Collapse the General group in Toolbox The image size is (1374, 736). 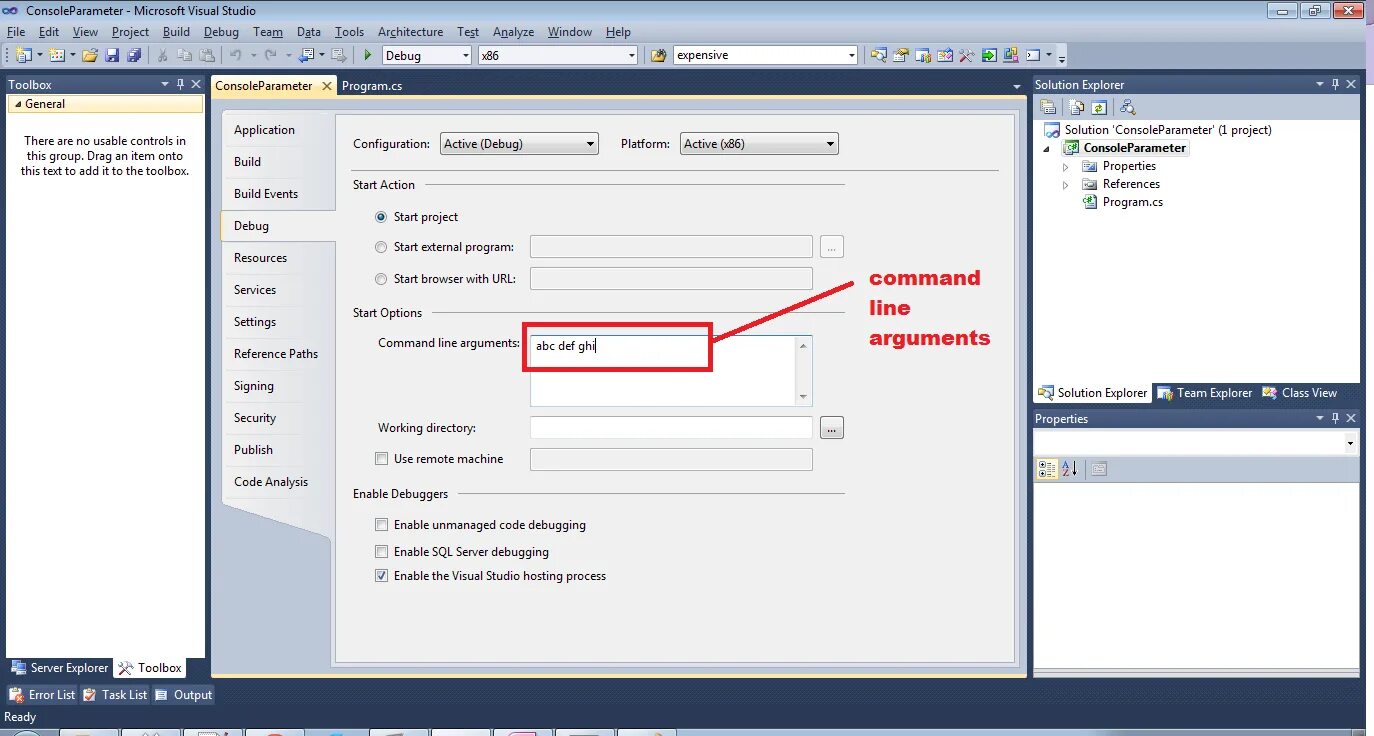pyautogui.click(x=17, y=104)
